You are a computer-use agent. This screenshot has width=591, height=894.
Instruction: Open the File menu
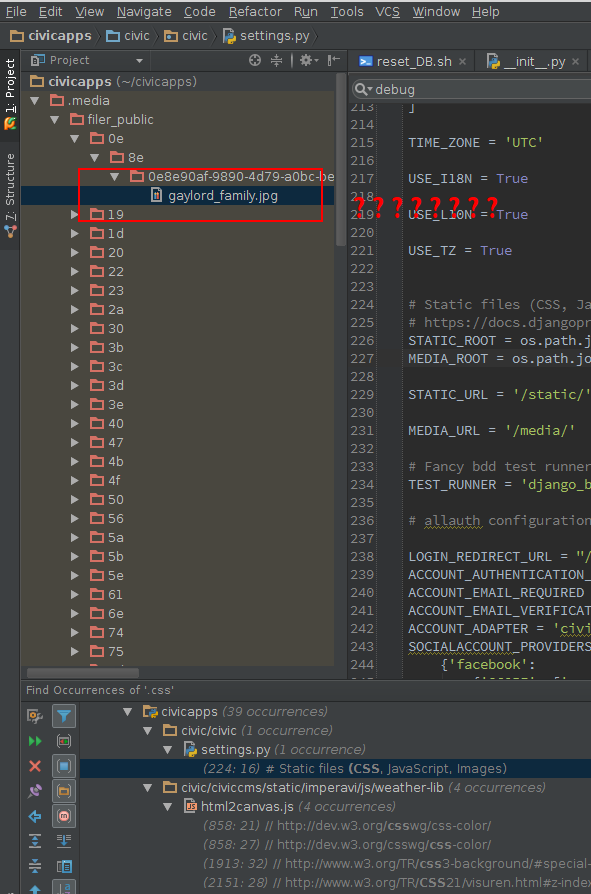coord(16,11)
